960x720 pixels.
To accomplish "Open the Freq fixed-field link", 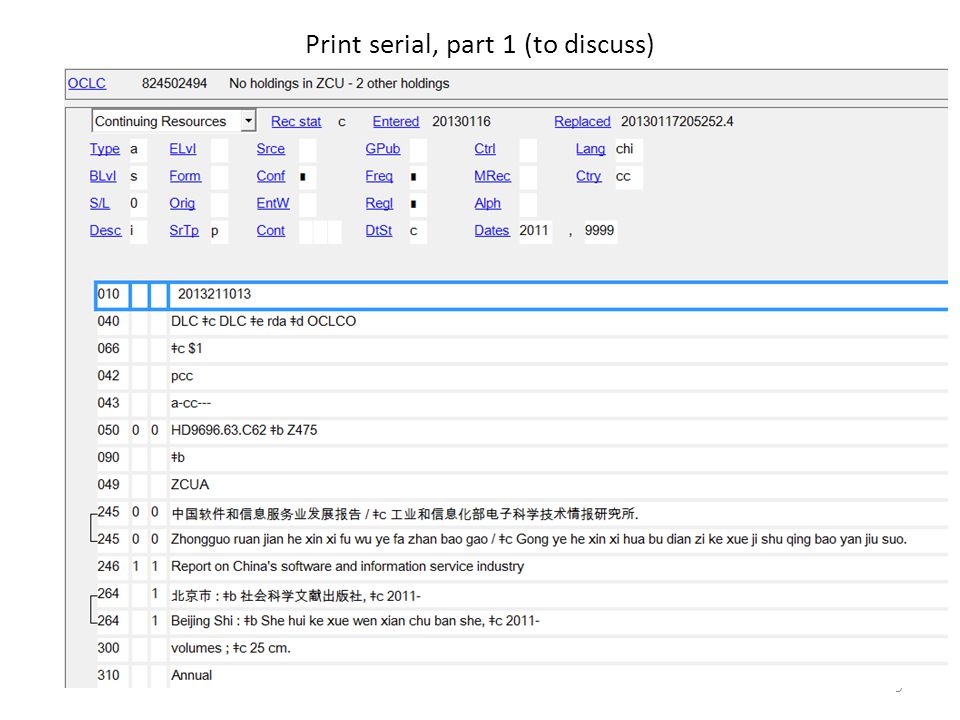I will click(x=379, y=176).
